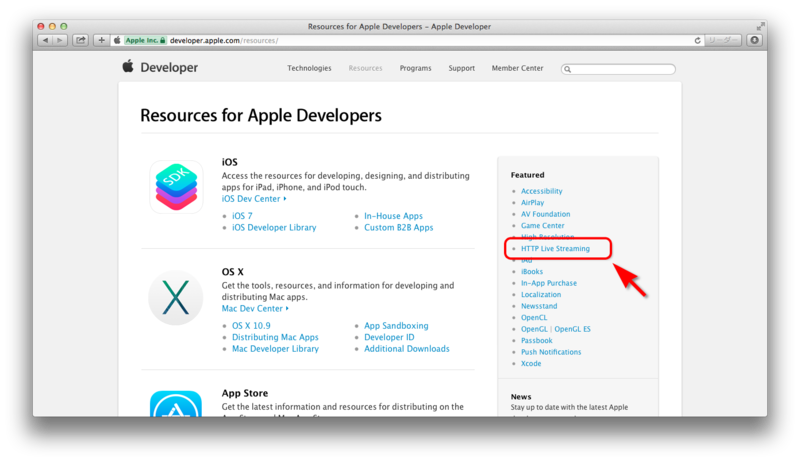Click the News sidebar heading
Viewport: 800px width, 462px height.
(x=521, y=397)
